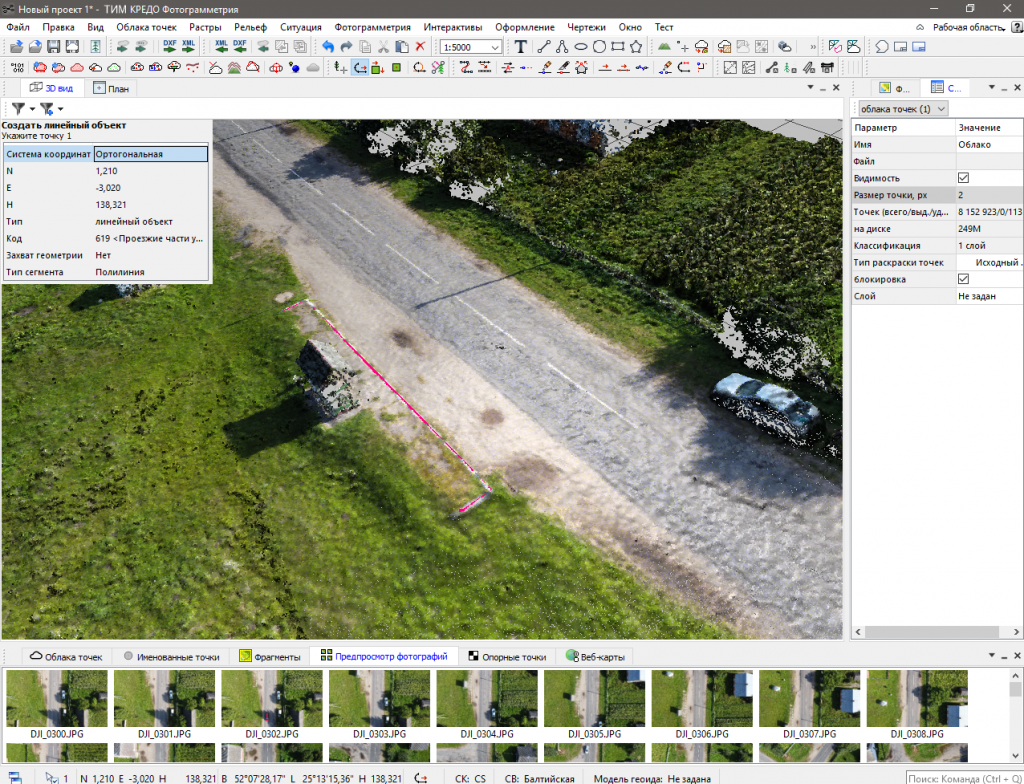Switch to the Облака точек bottom tab
Image resolution: width=1024 pixels, height=784 pixels.
coord(67,657)
